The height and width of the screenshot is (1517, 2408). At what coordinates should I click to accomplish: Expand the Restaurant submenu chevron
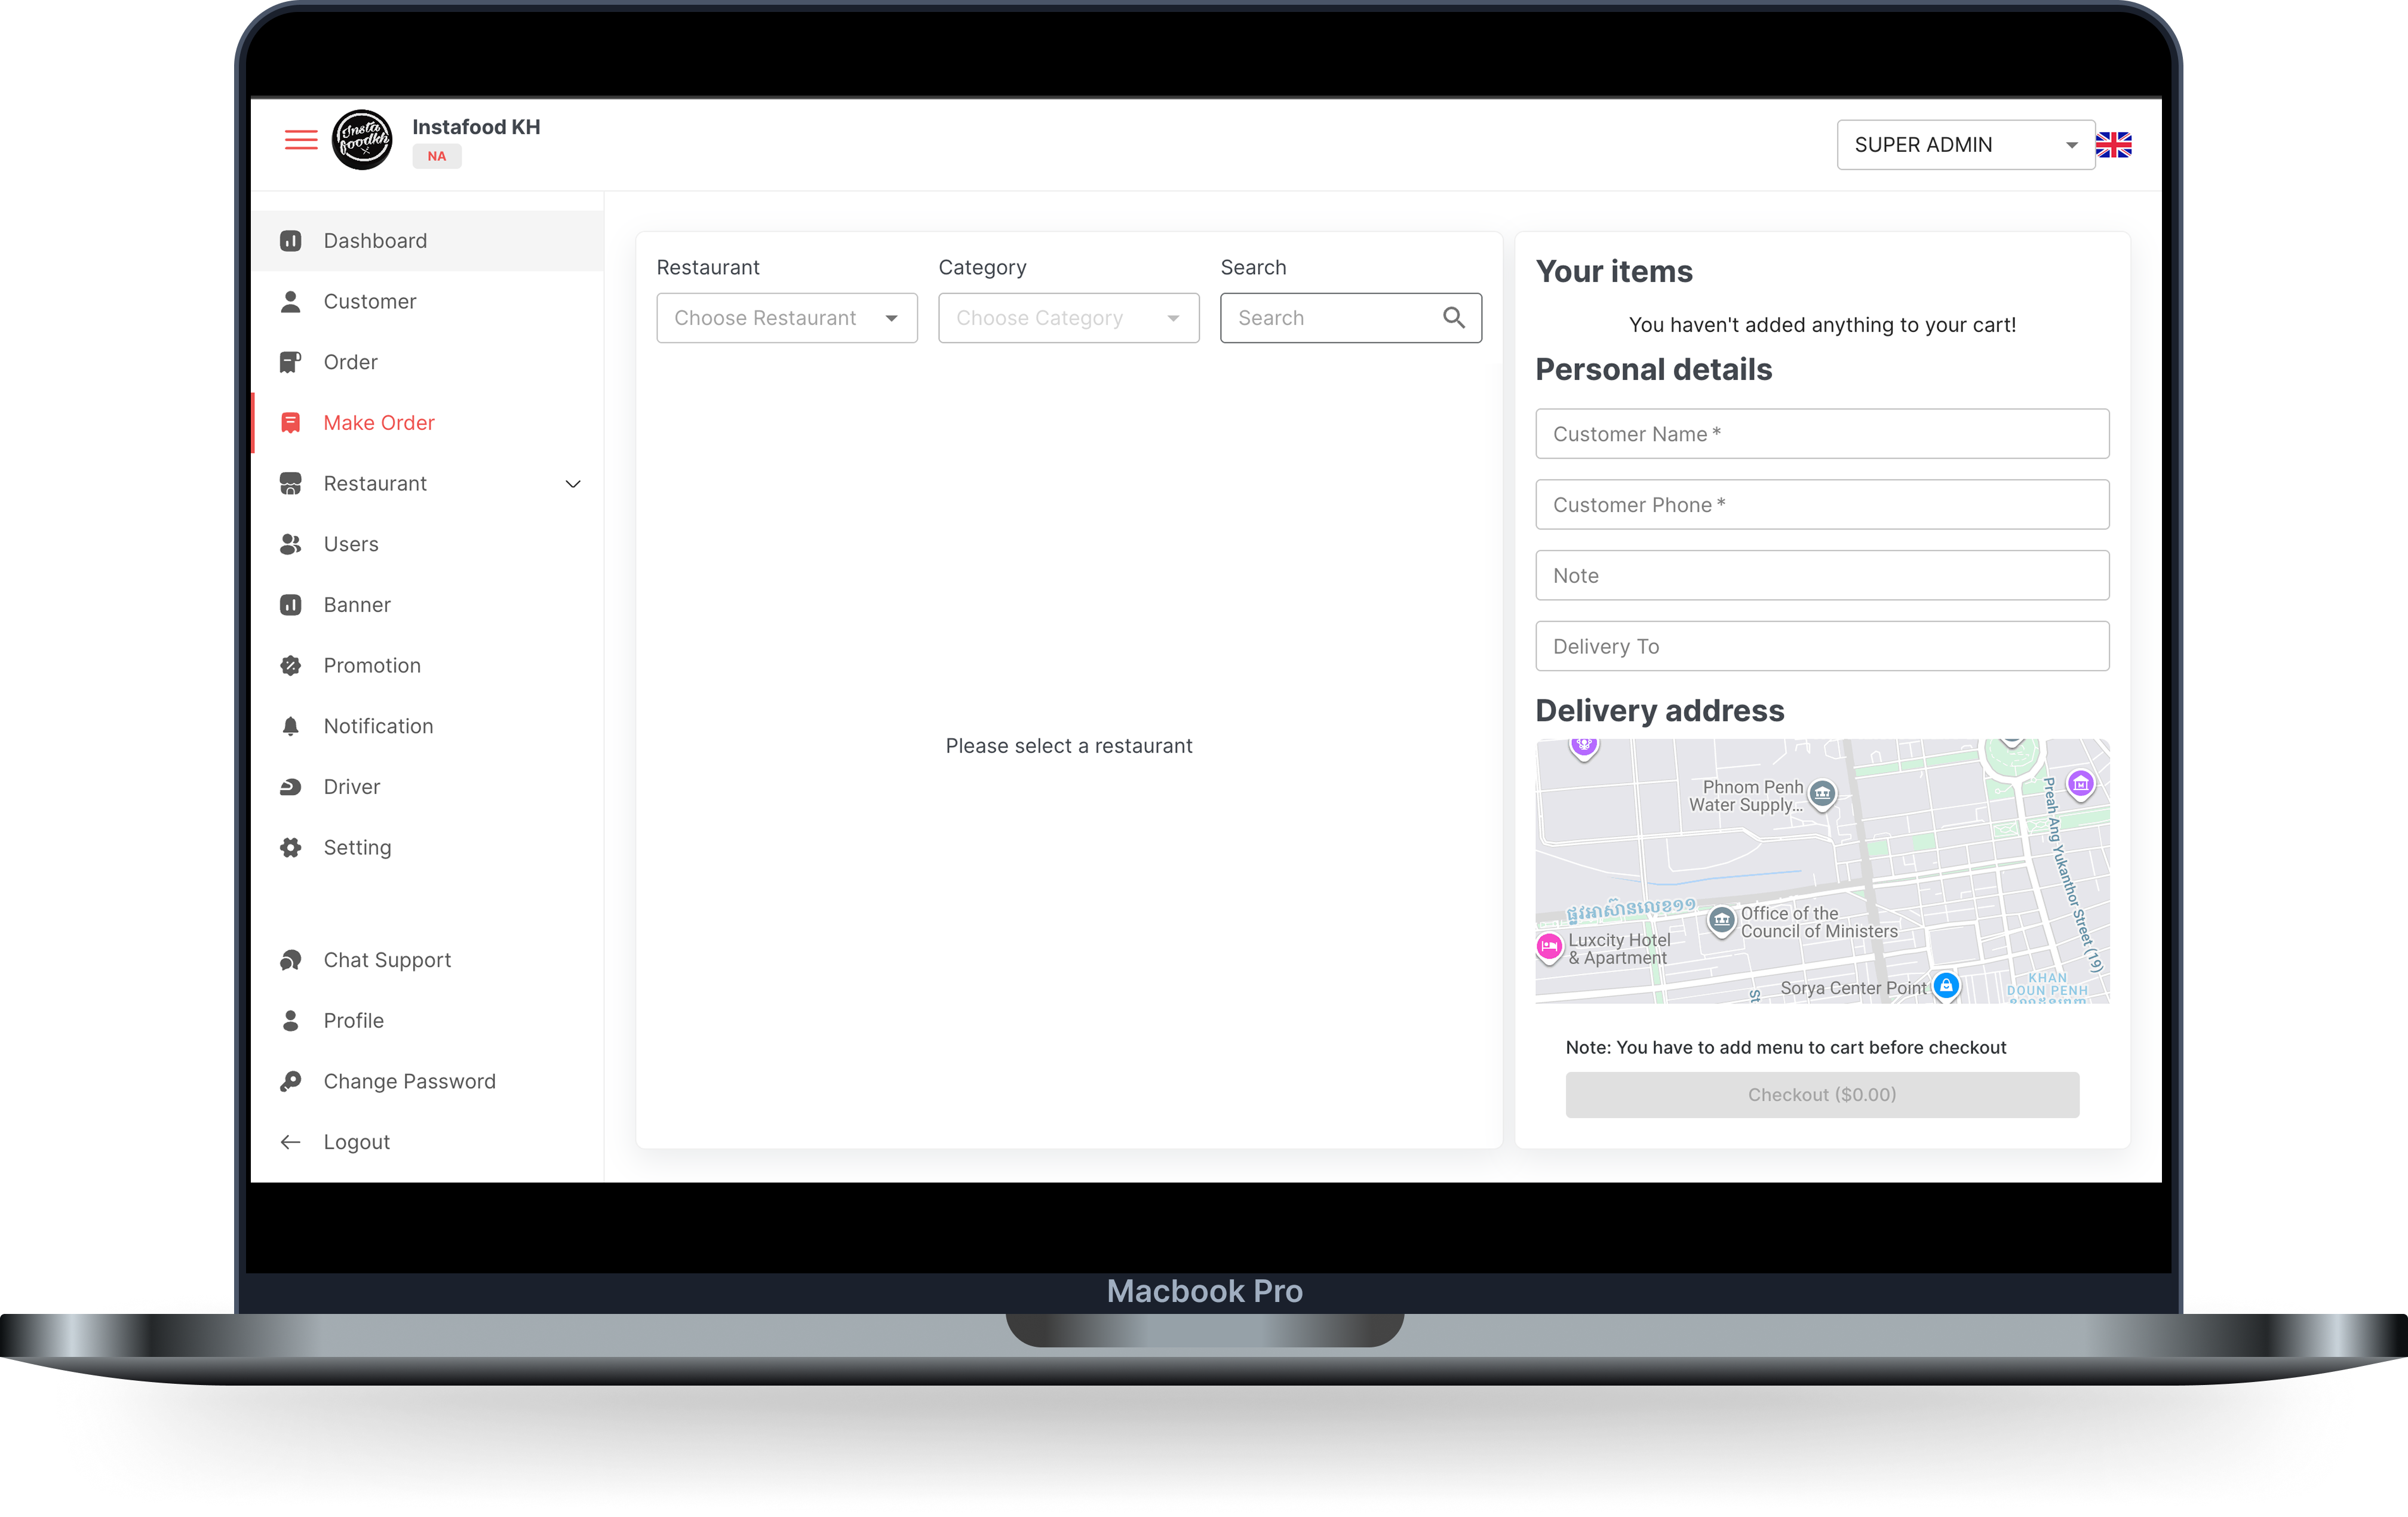573,484
